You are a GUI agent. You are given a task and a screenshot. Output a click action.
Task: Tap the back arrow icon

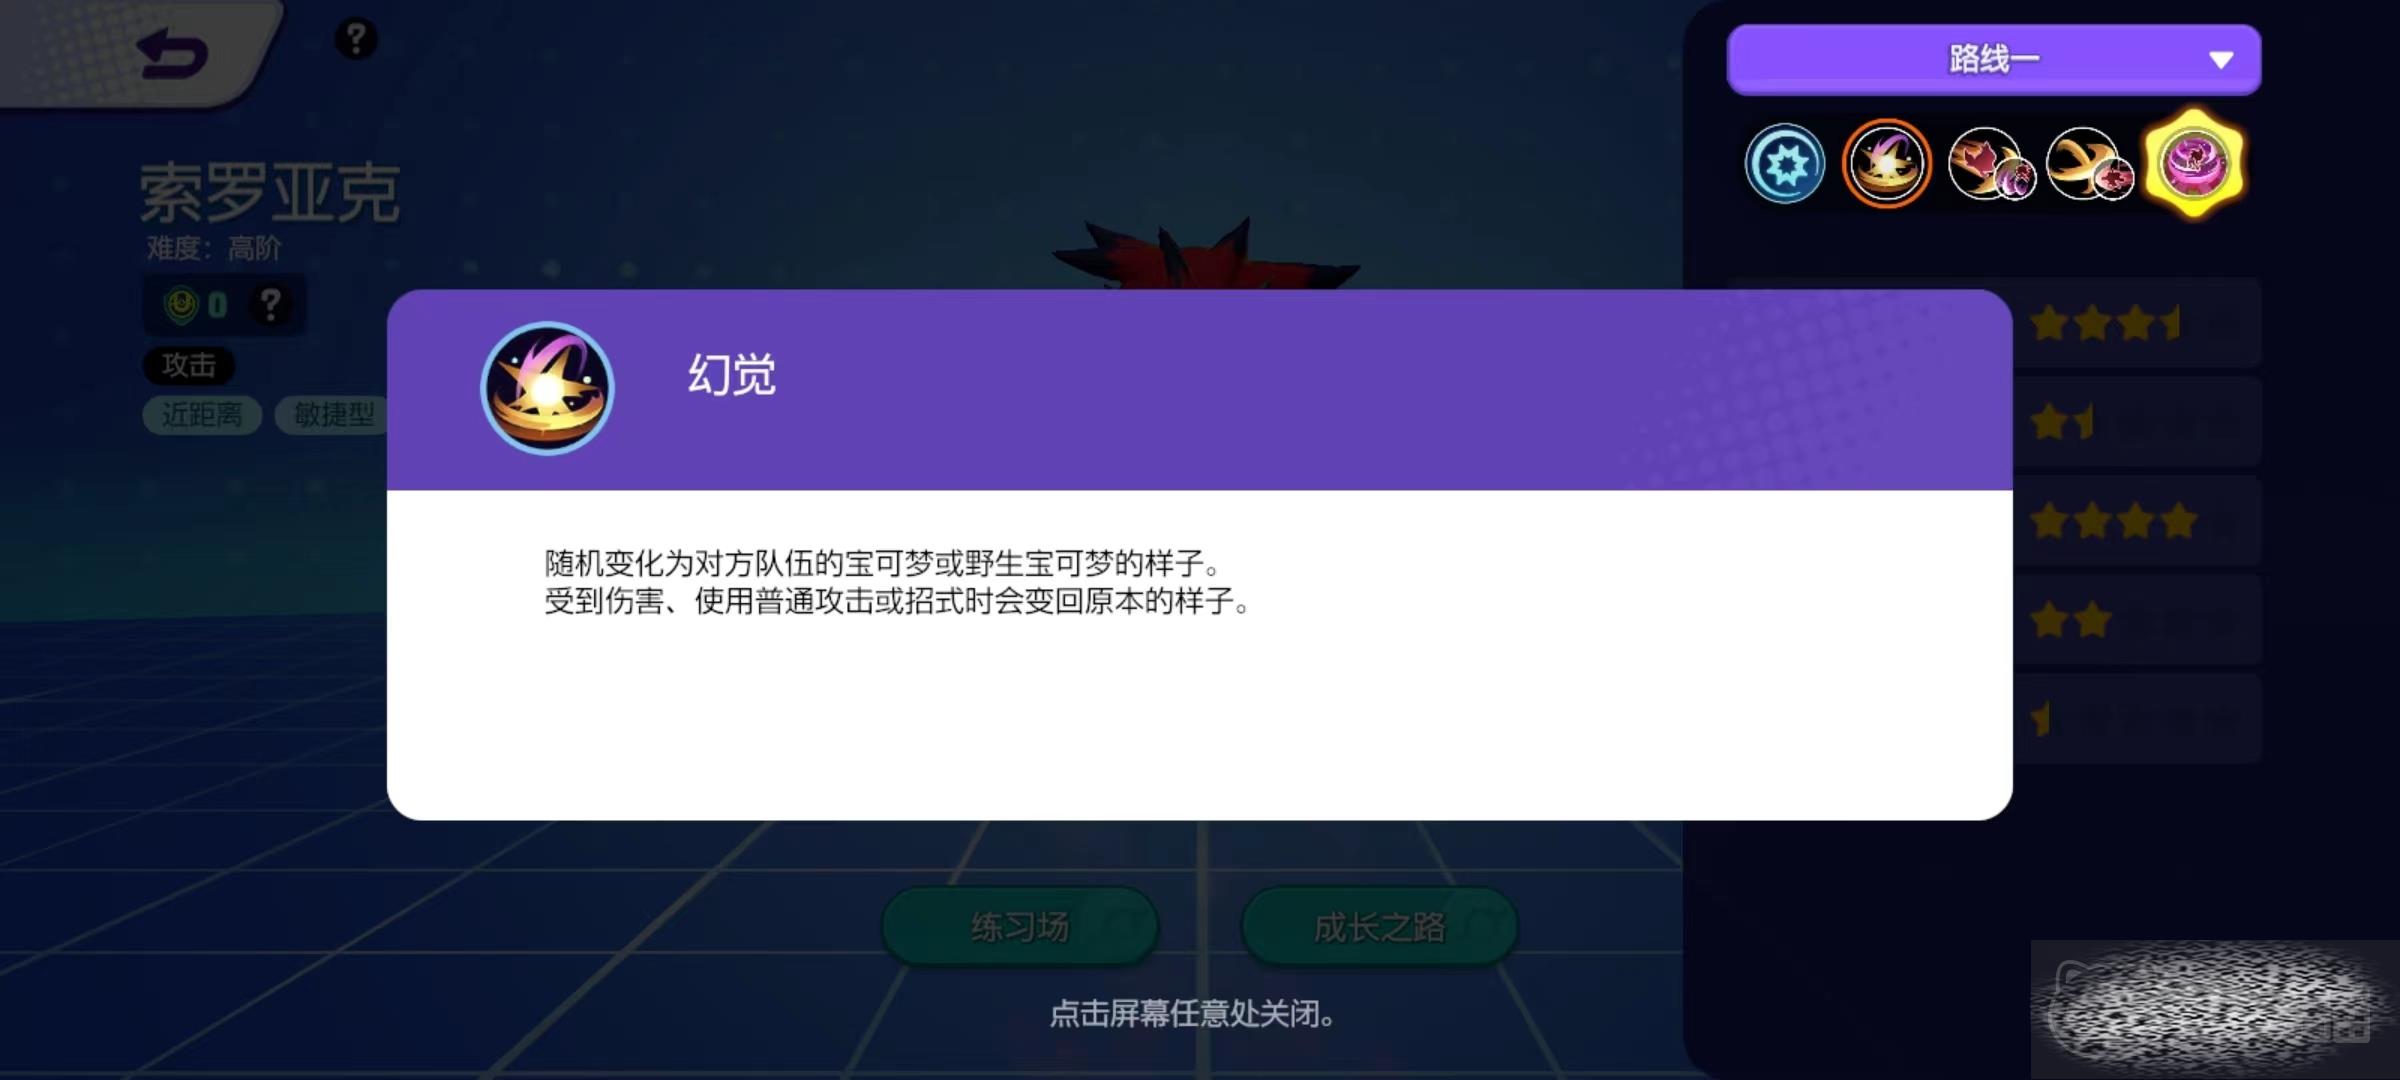pos(172,54)
